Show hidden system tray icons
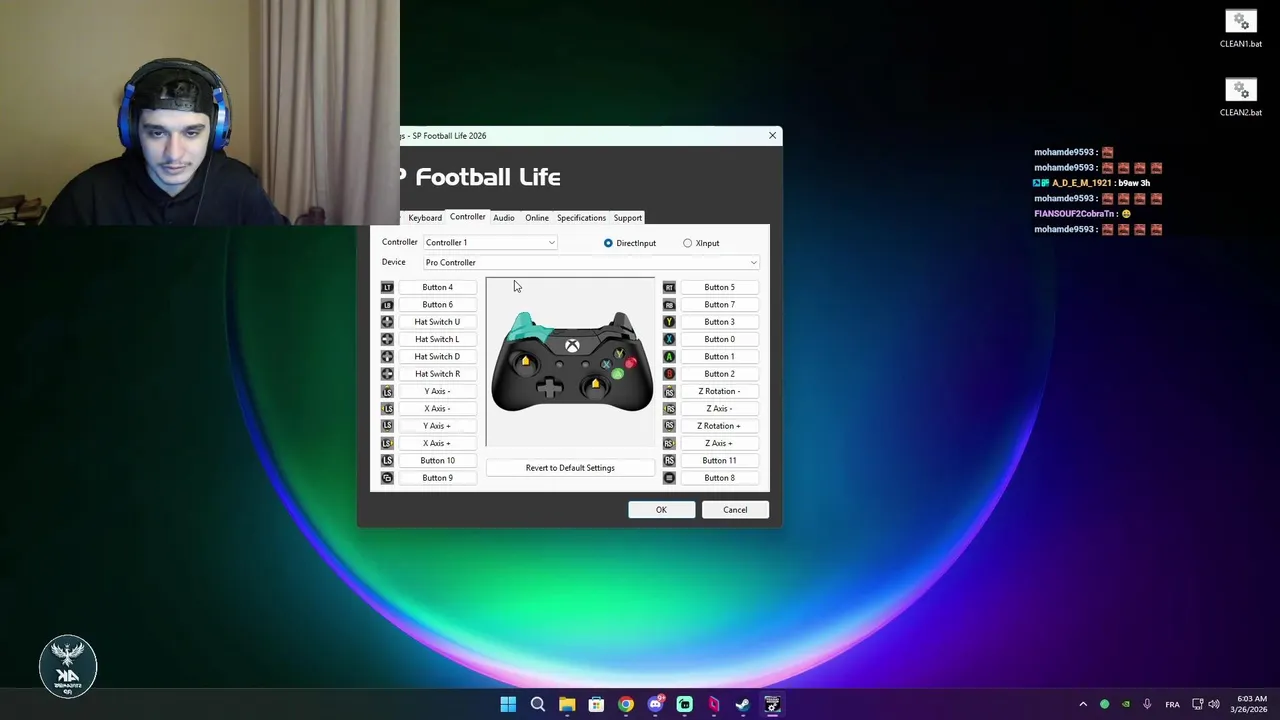This screenshot has height=720, width=1280. (1082, 704)
